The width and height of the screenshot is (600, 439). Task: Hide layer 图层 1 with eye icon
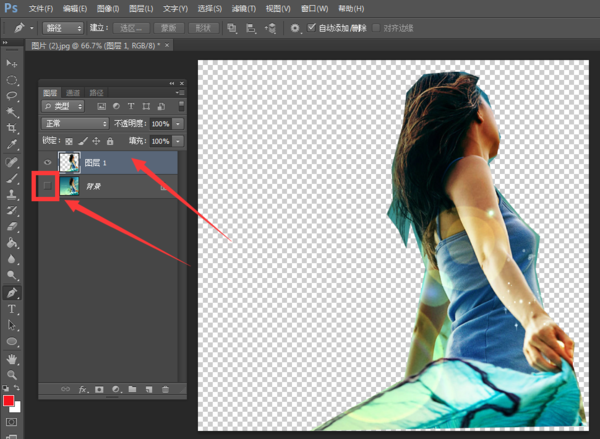tap(47, 162)
